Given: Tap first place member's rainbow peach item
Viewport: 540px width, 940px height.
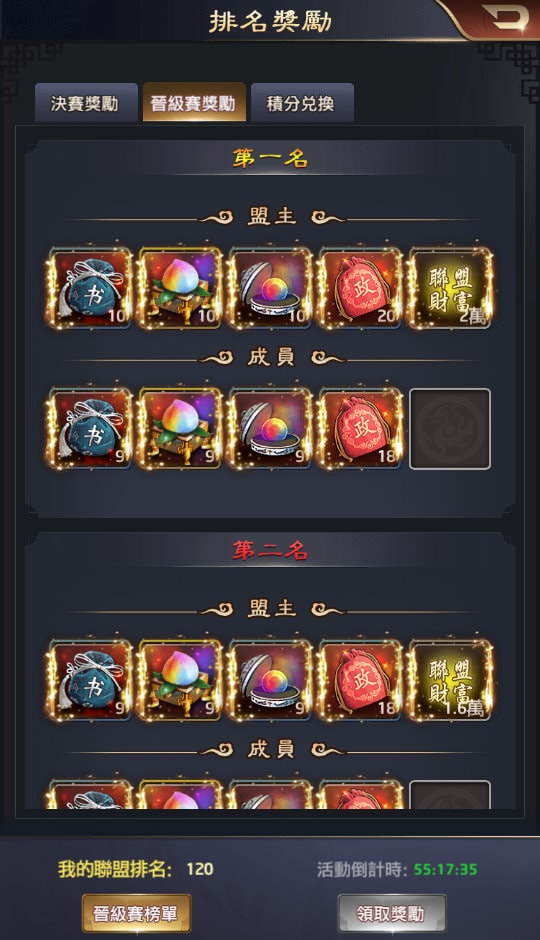Looking at the screenshot, I should 180,429.
